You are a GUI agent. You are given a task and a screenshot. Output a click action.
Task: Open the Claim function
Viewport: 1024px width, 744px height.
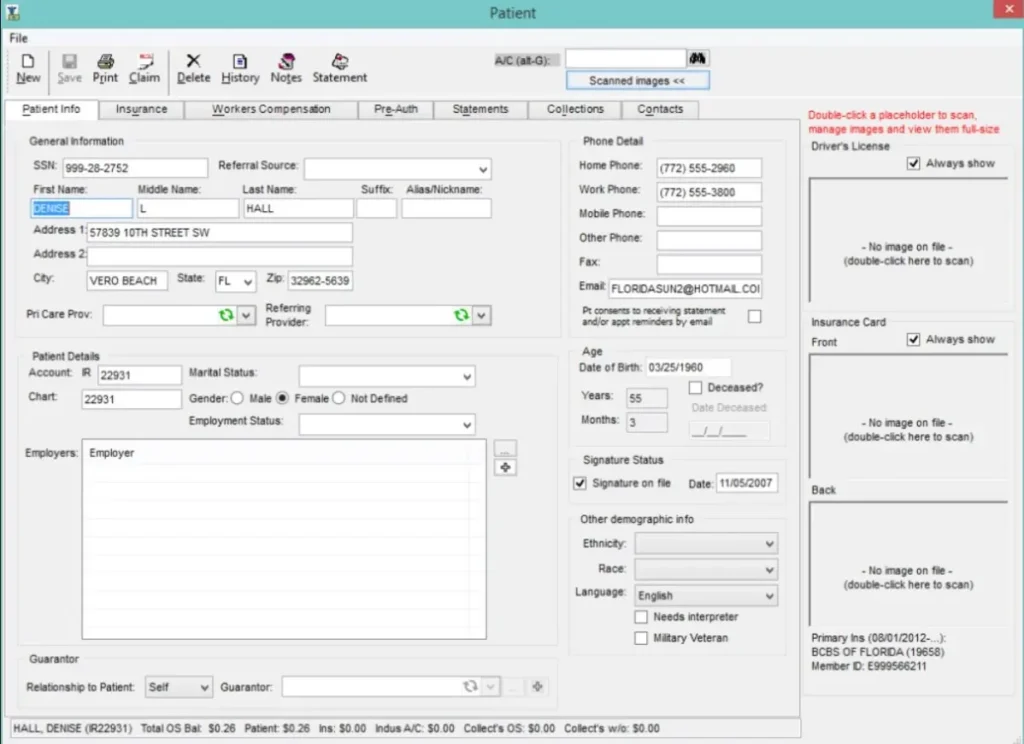(144, 67)
